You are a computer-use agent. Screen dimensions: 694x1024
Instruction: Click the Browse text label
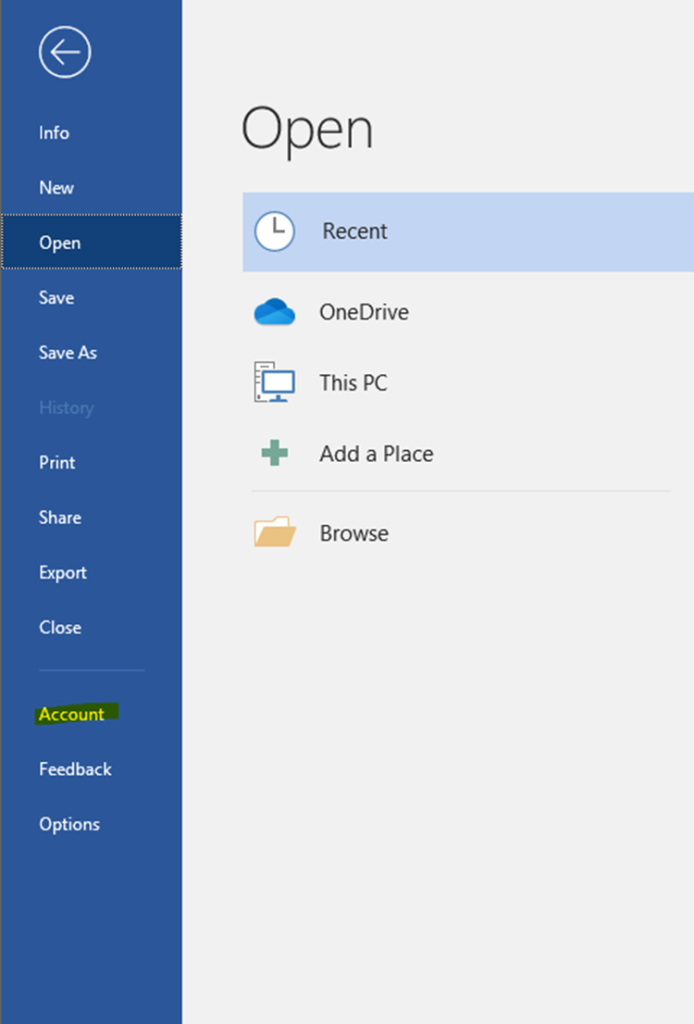click(x=354, y=534)
